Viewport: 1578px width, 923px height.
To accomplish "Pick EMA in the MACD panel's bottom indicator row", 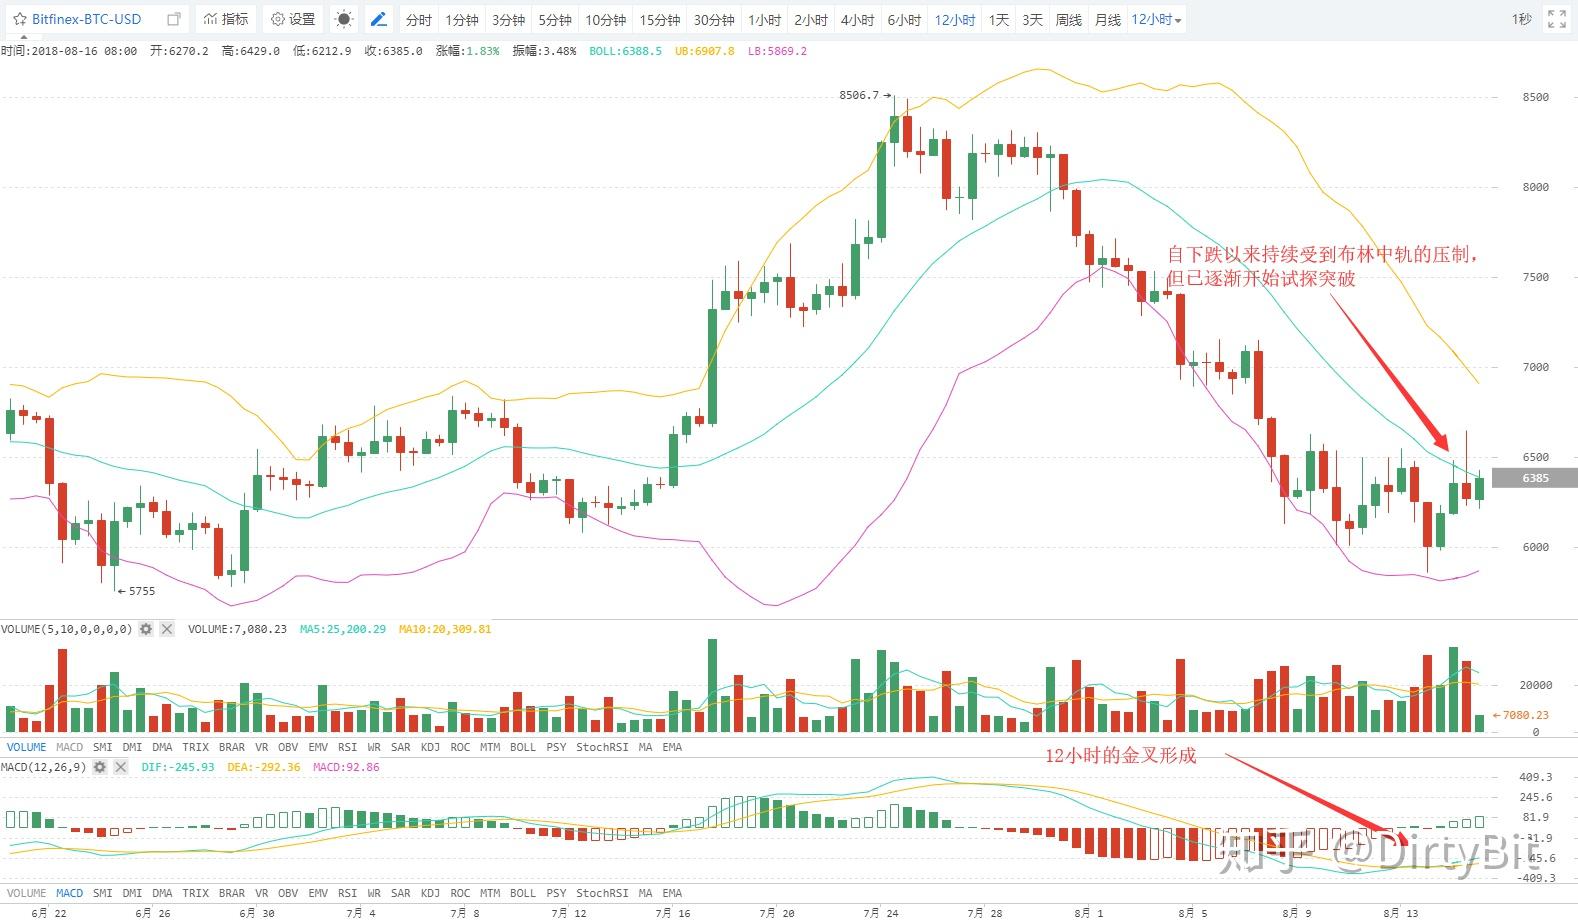I will tap(672, 893).
